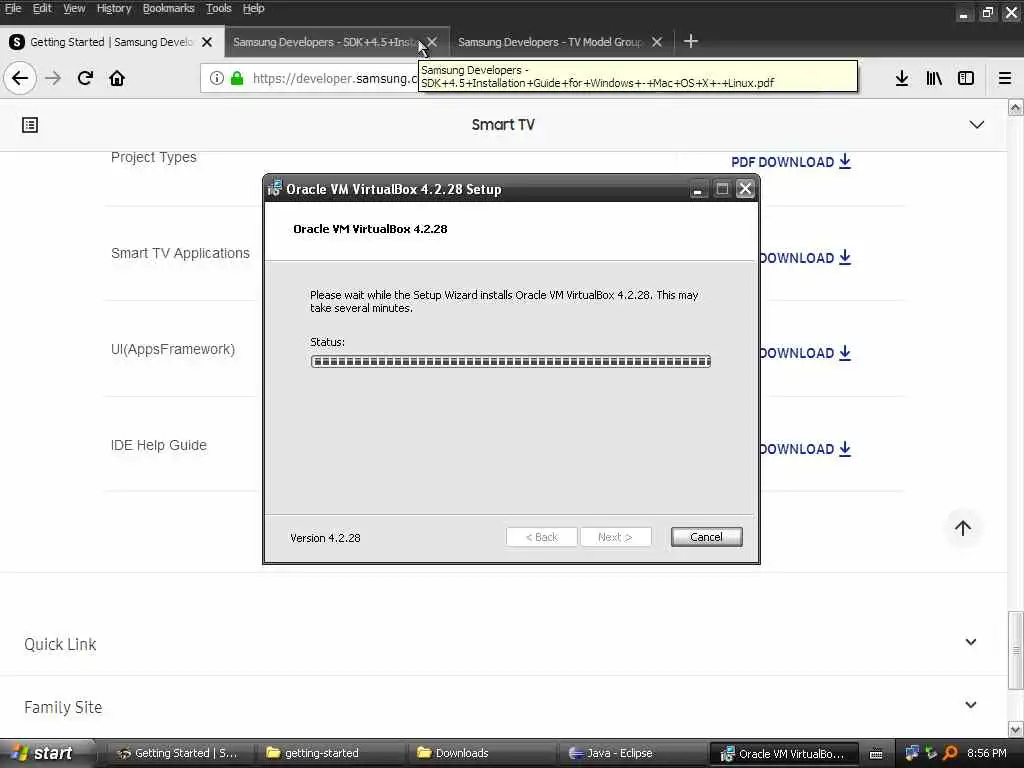Switch to Getting Started Samsung tab
The height and width of the screenshot is (768, 1024).
coord(111,42)
